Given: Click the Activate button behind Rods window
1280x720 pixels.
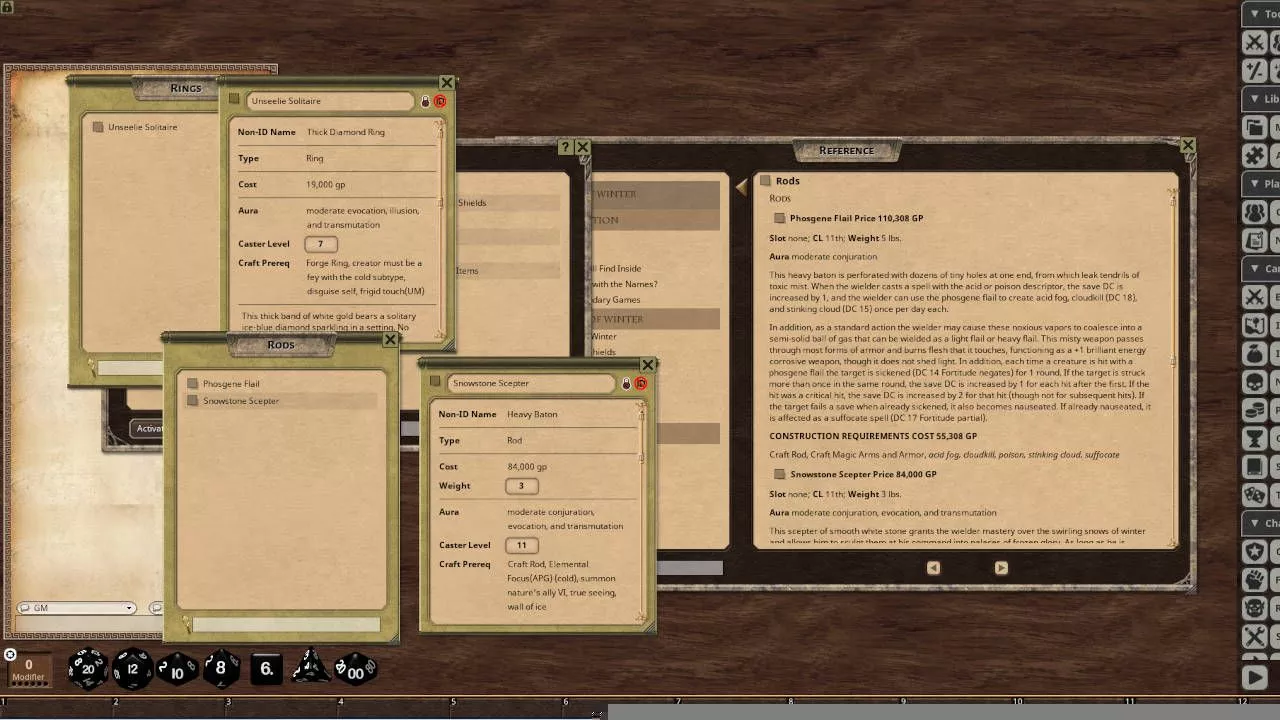Looking at the screenshot, I should coord(147,428).
